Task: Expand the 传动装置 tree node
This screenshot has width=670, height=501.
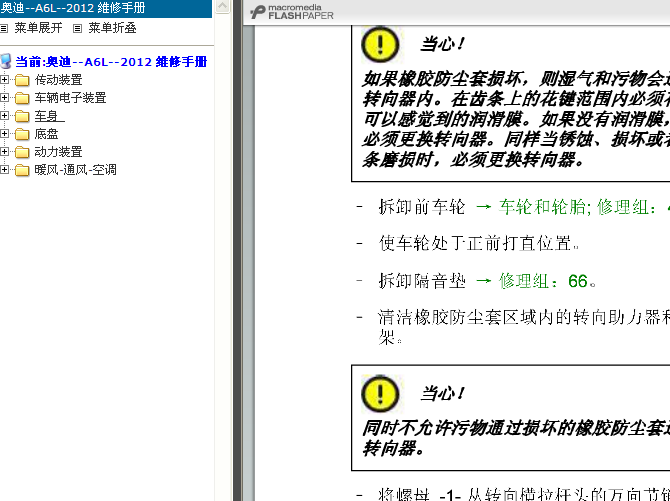Action: (4, 80)
